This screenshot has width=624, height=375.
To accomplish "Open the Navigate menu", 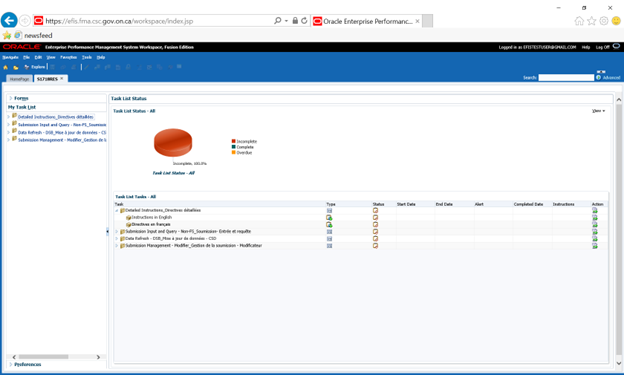I will (10, 57).
